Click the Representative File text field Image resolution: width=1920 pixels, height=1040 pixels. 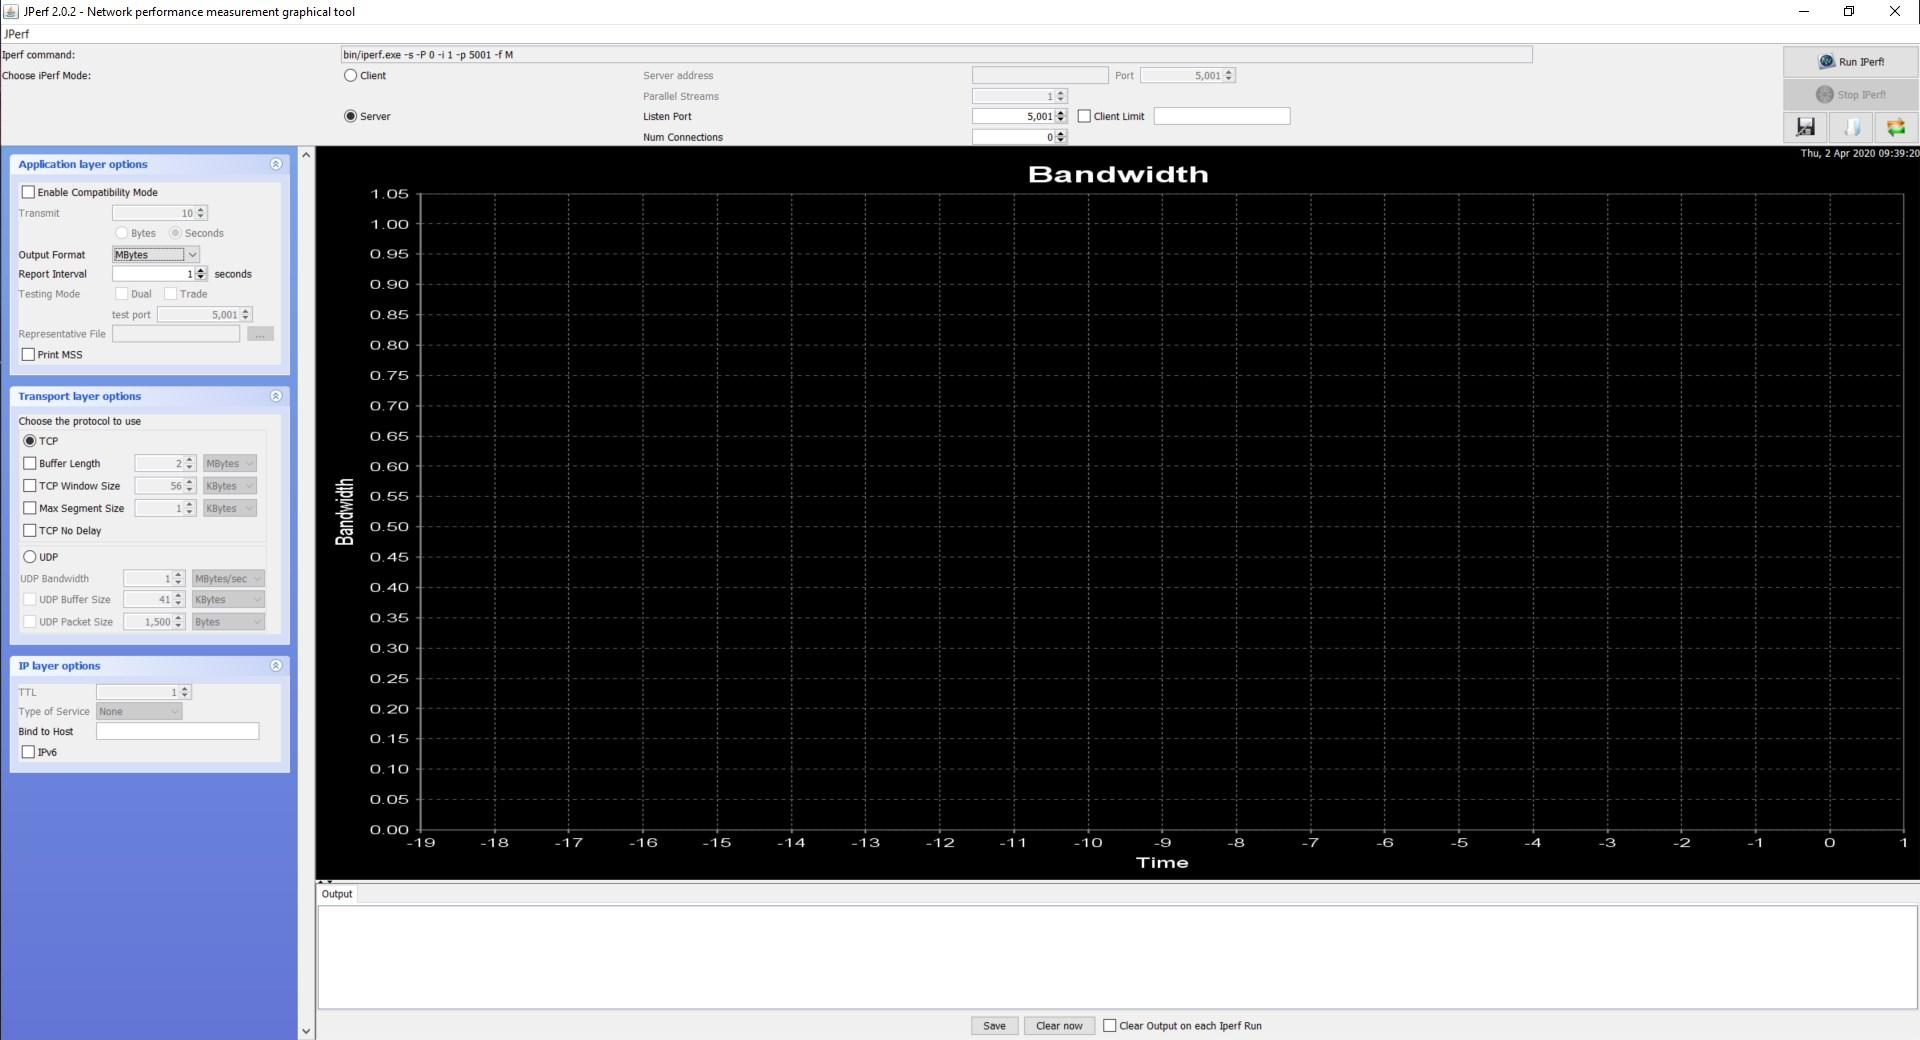pos(176,334)
